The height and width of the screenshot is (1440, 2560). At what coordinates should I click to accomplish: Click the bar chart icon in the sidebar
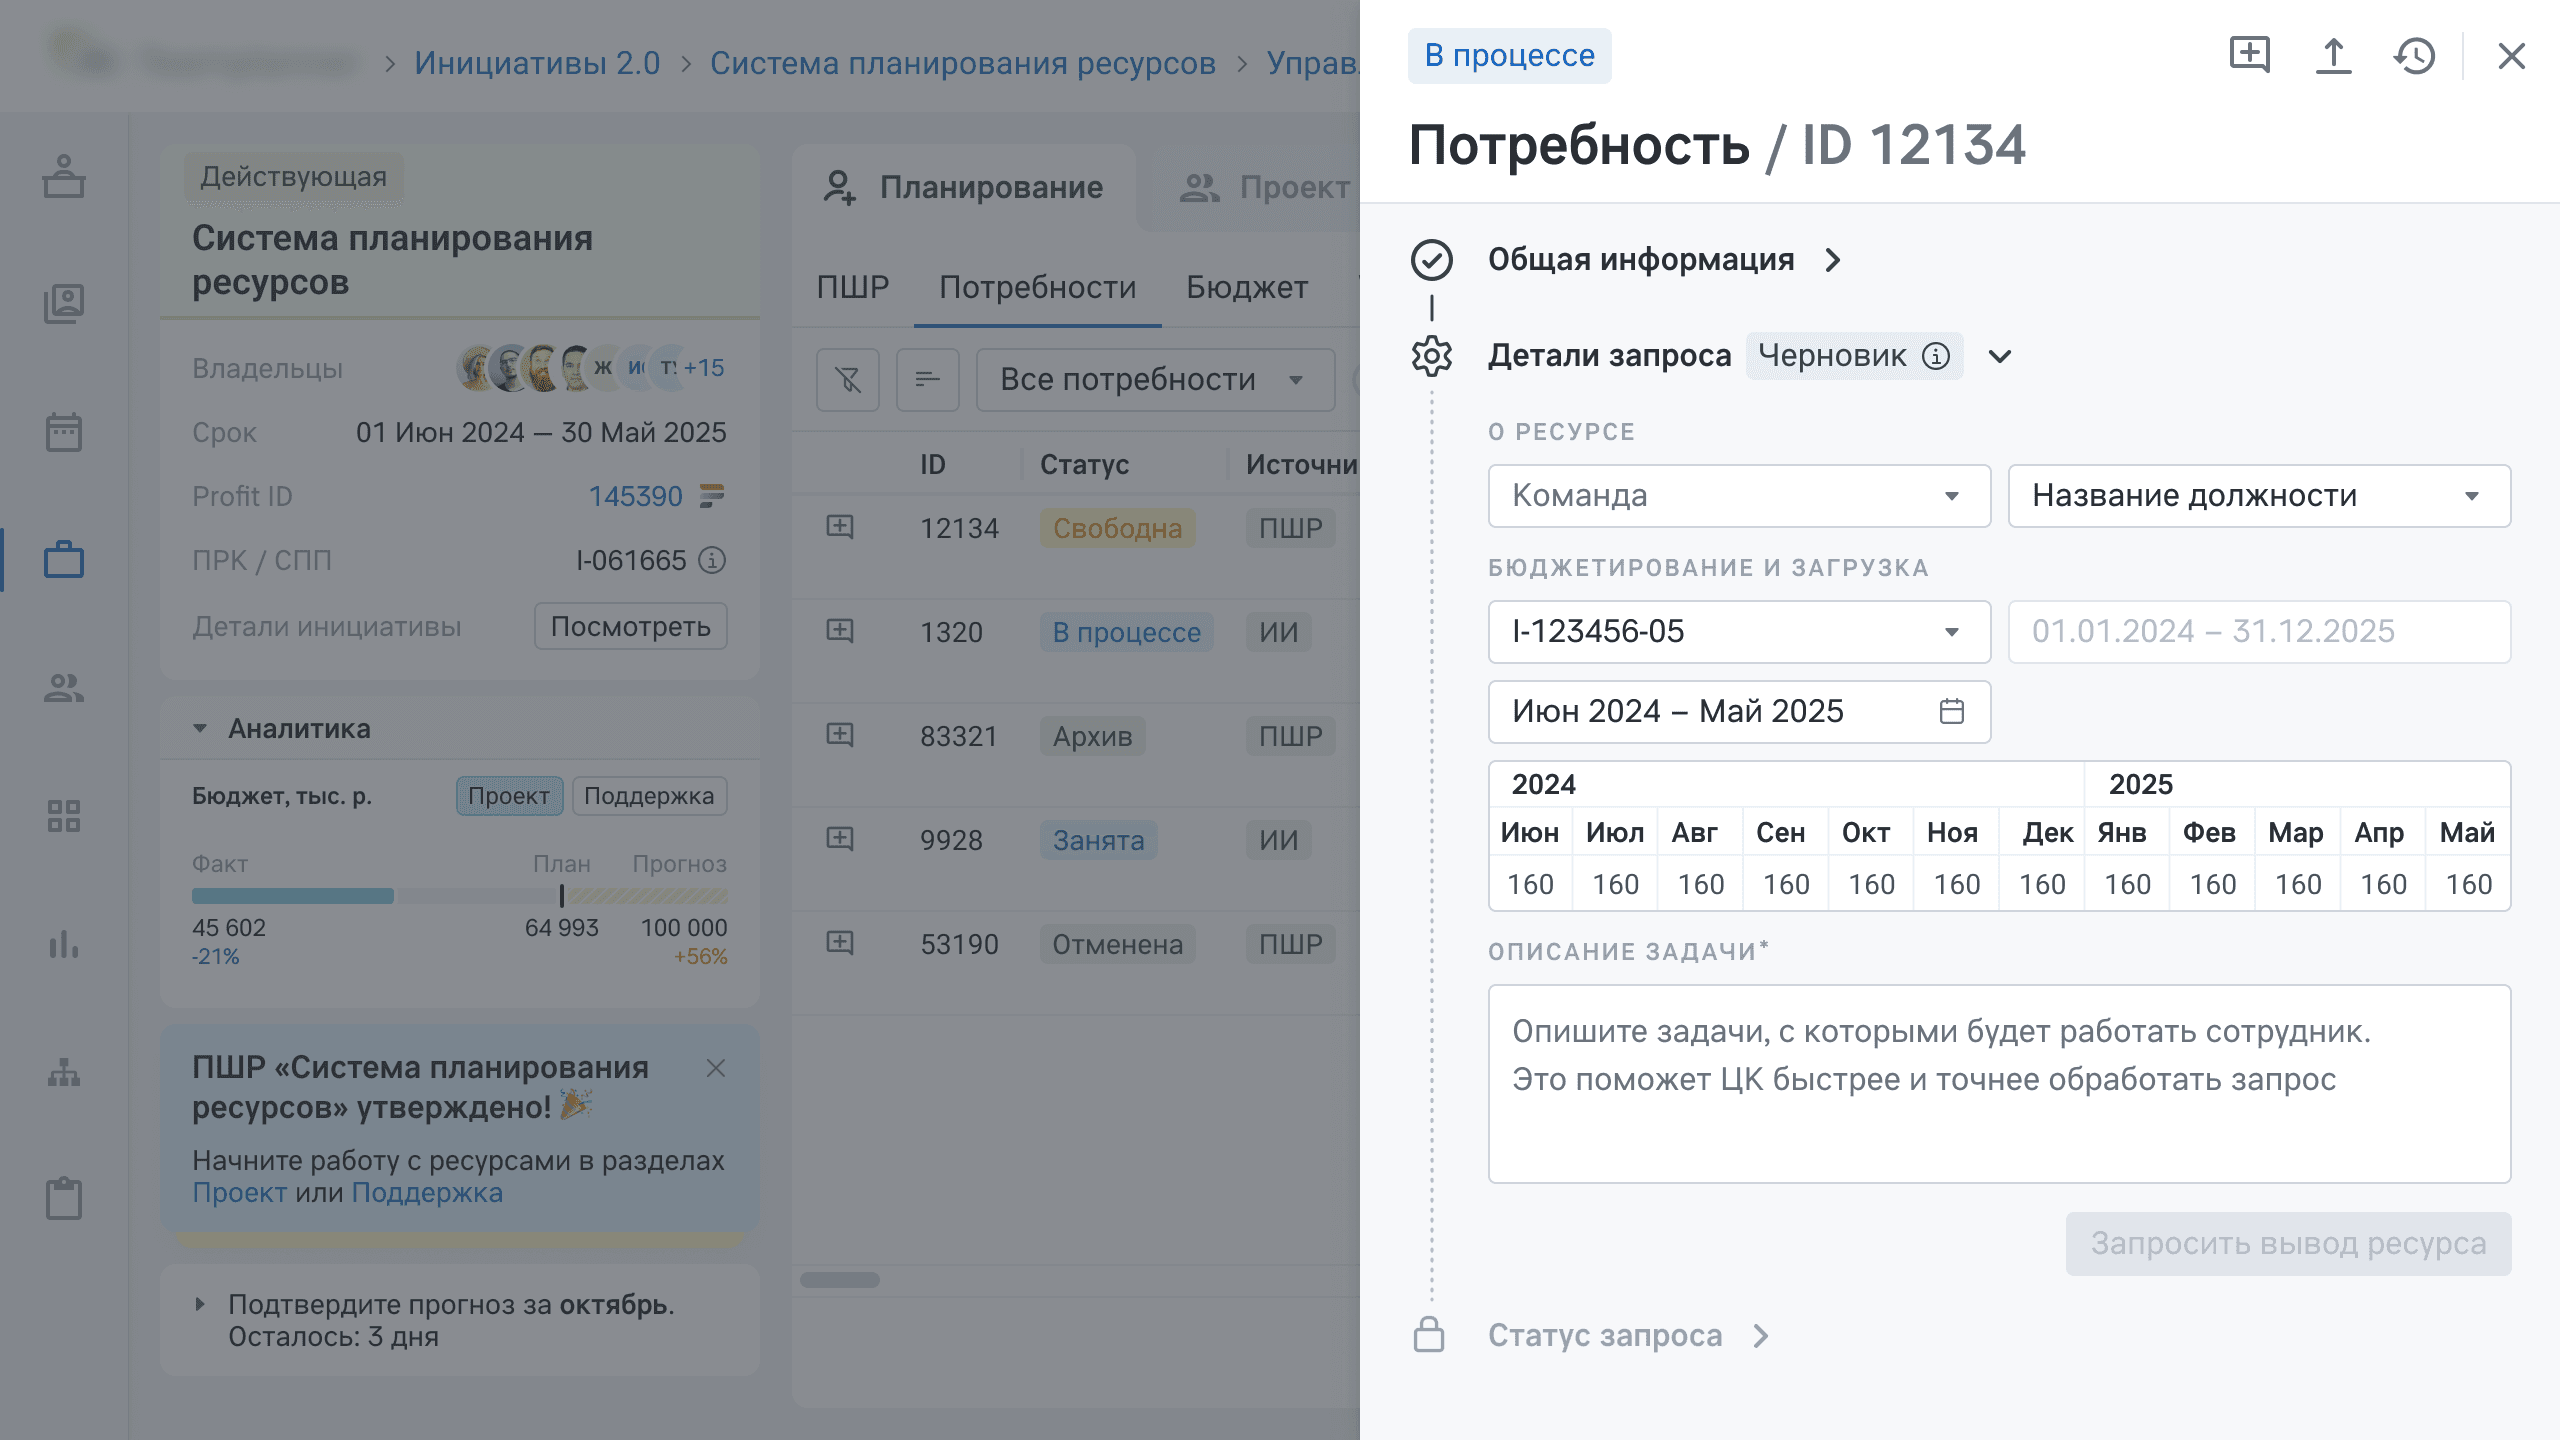tap(64, 944)
